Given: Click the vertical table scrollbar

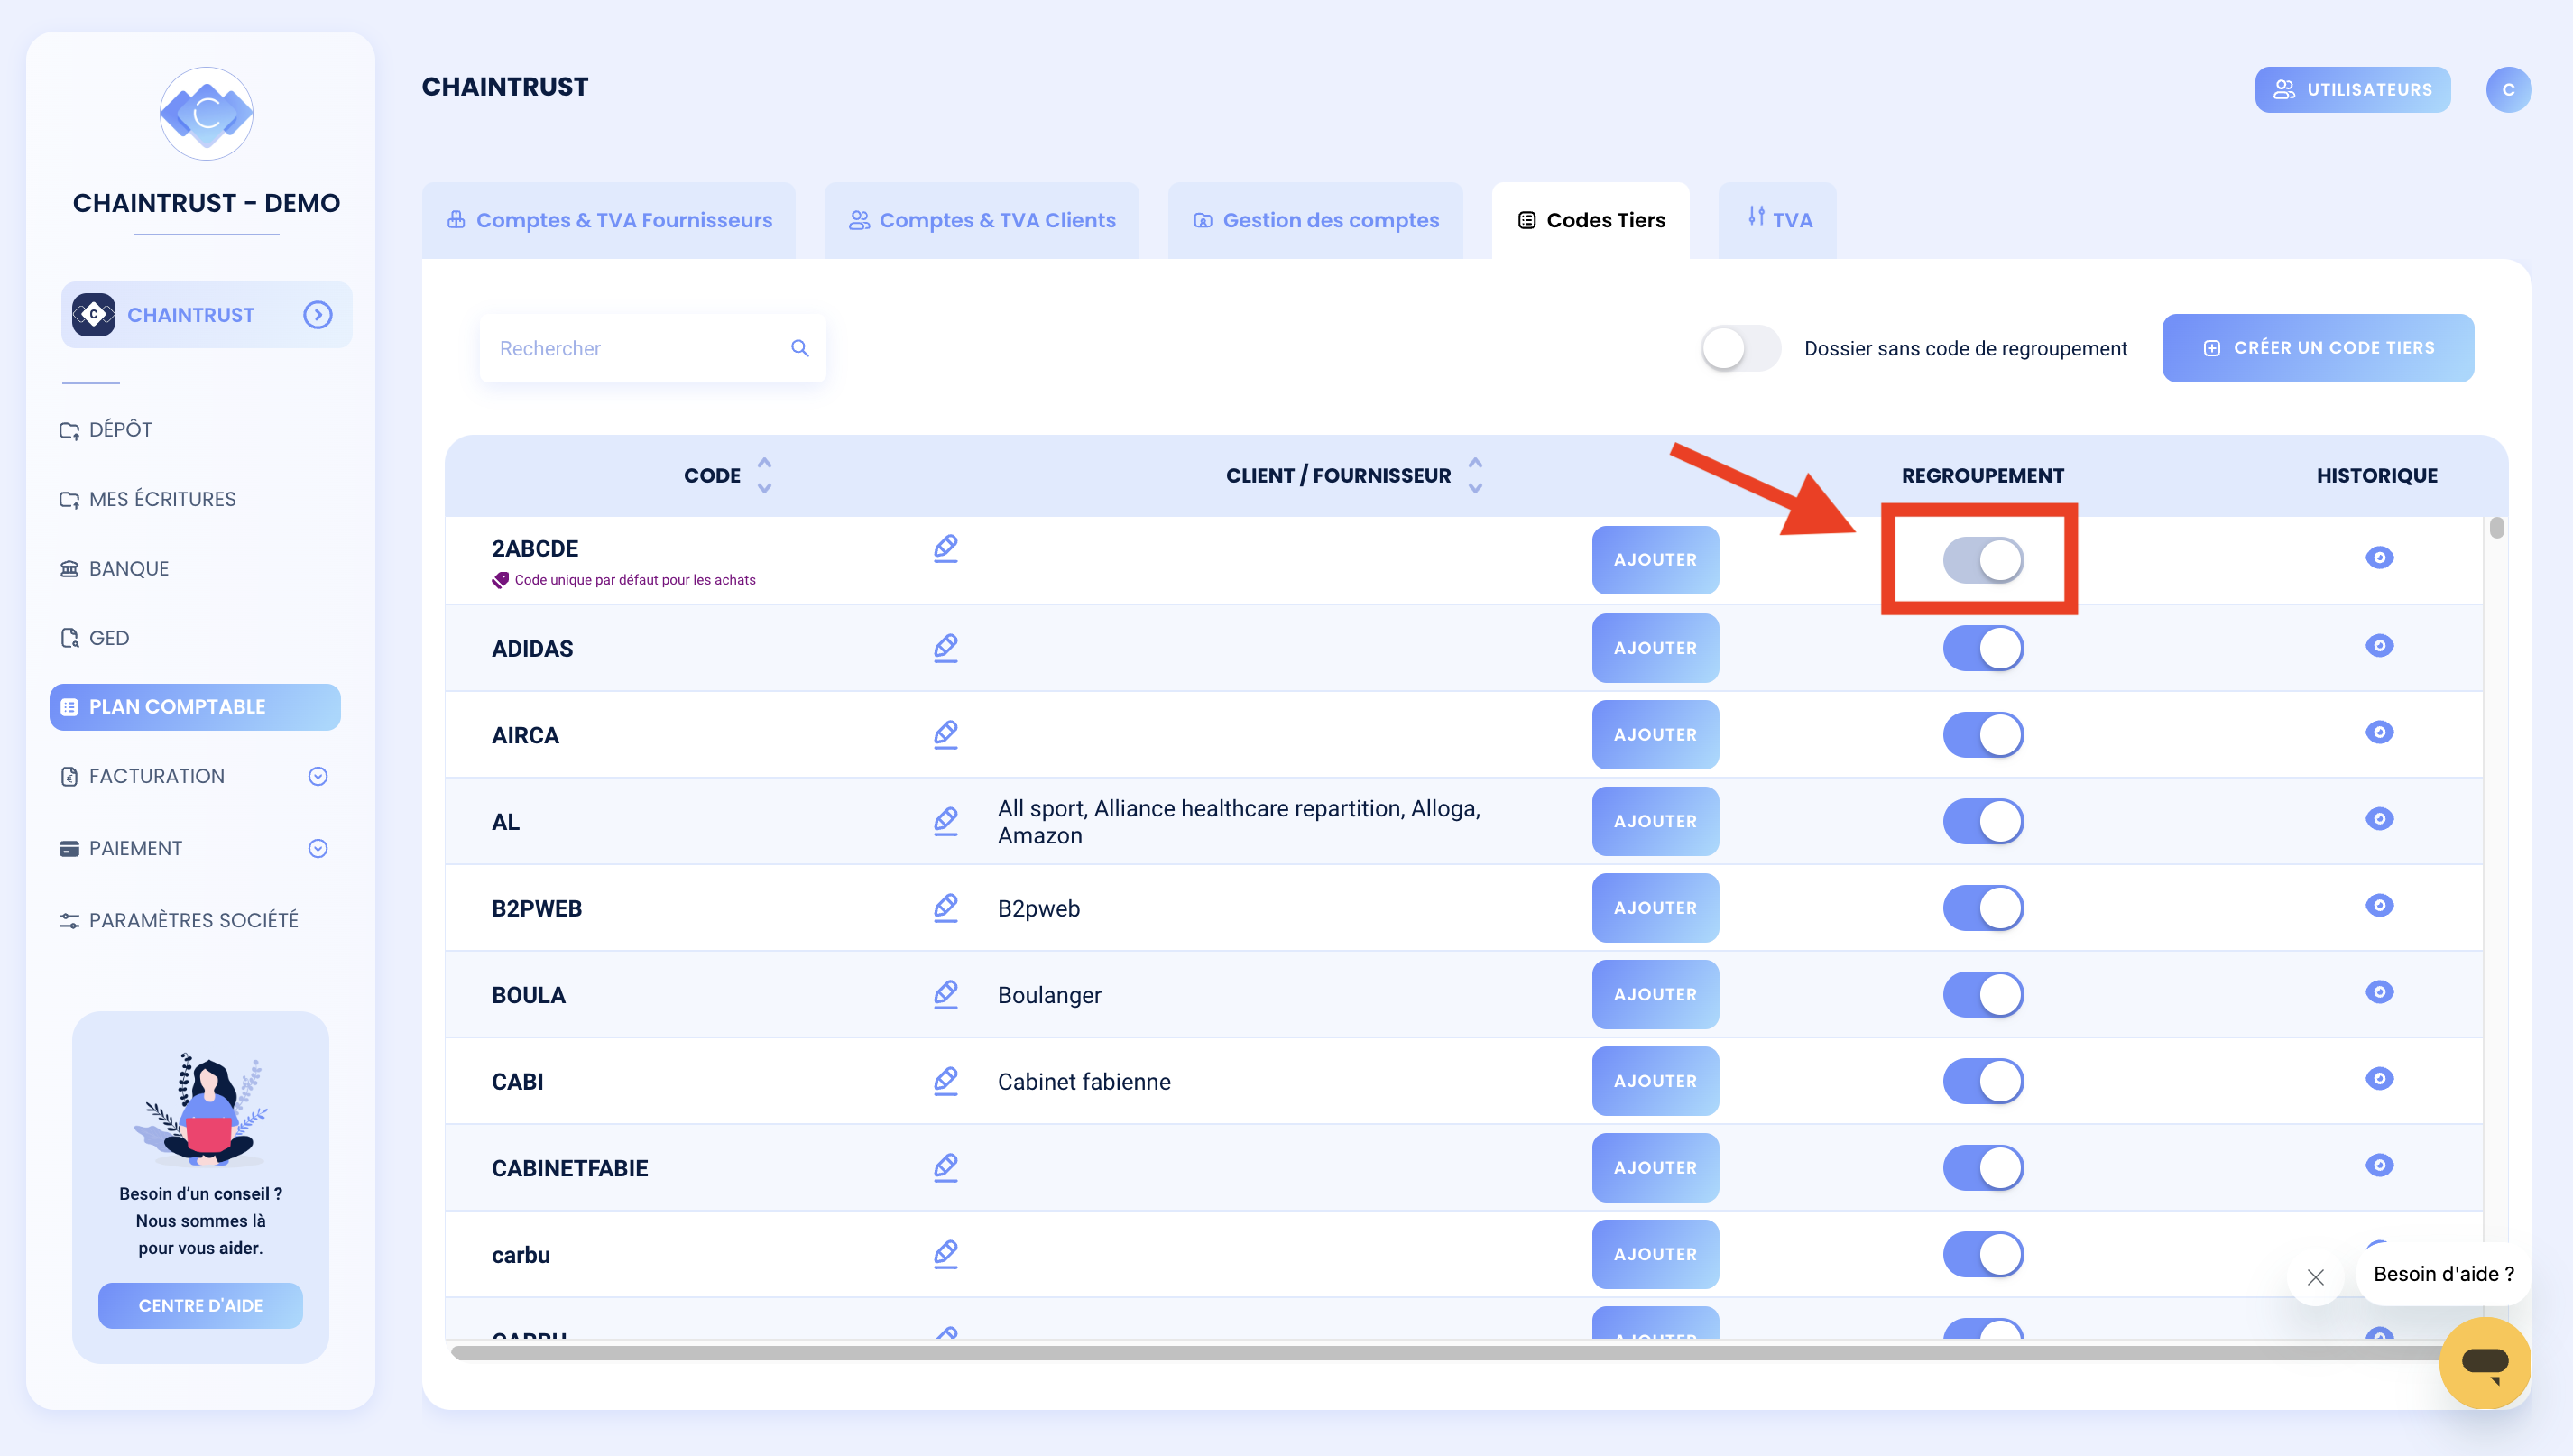Looking at the screenshot, I should [x=2496, y=527].
